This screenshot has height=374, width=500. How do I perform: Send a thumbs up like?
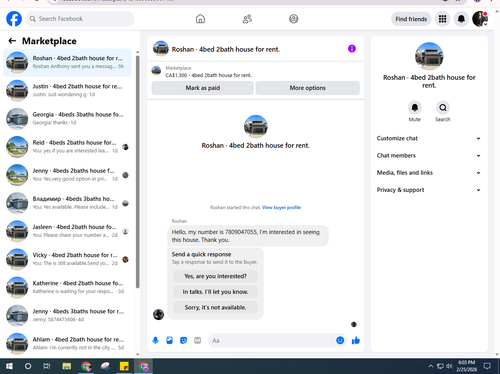[356, 340]
